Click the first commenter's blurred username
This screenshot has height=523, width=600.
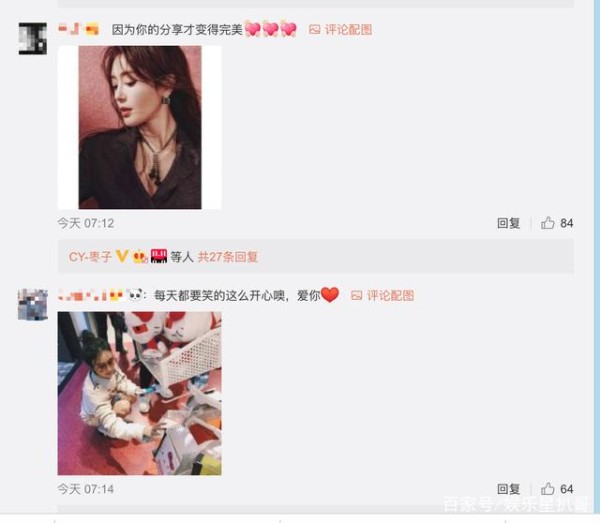(79, 29)
